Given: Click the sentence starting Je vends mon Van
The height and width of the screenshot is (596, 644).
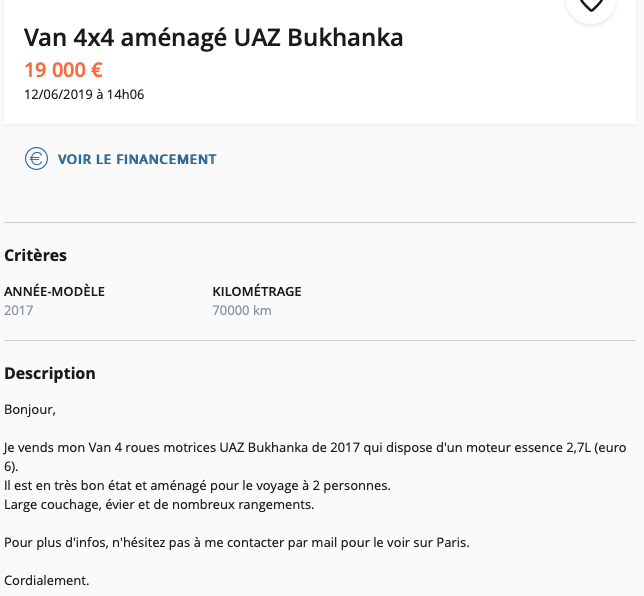Looking at the screenshot, I should click(x=315, y=448).
